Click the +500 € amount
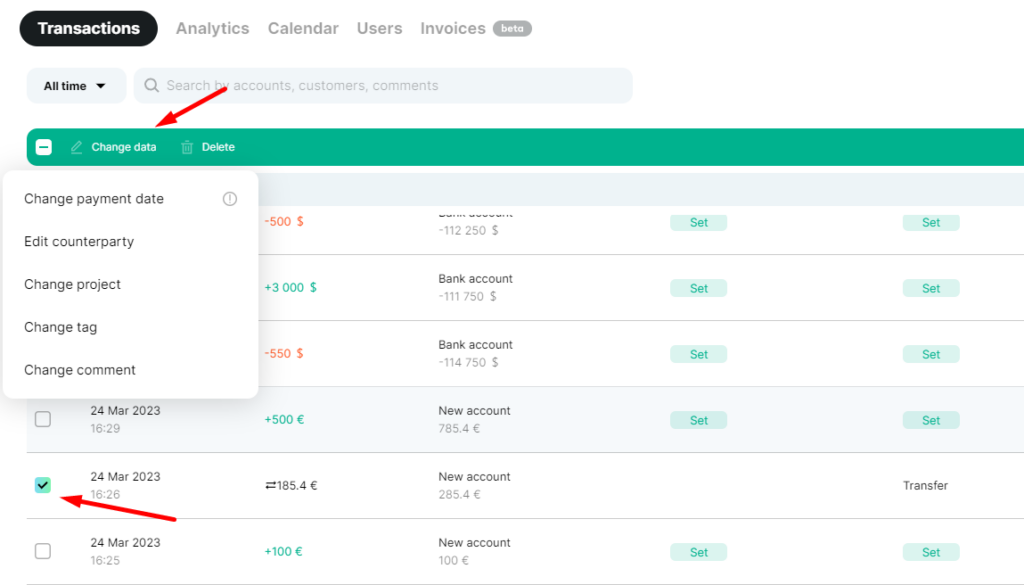The height and width of the screenshot is (585, 1024). click(284, 420)
